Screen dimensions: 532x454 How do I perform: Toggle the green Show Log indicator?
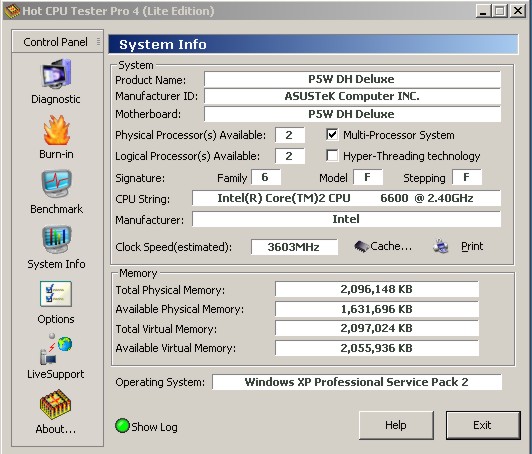click(x=122, y=426)
